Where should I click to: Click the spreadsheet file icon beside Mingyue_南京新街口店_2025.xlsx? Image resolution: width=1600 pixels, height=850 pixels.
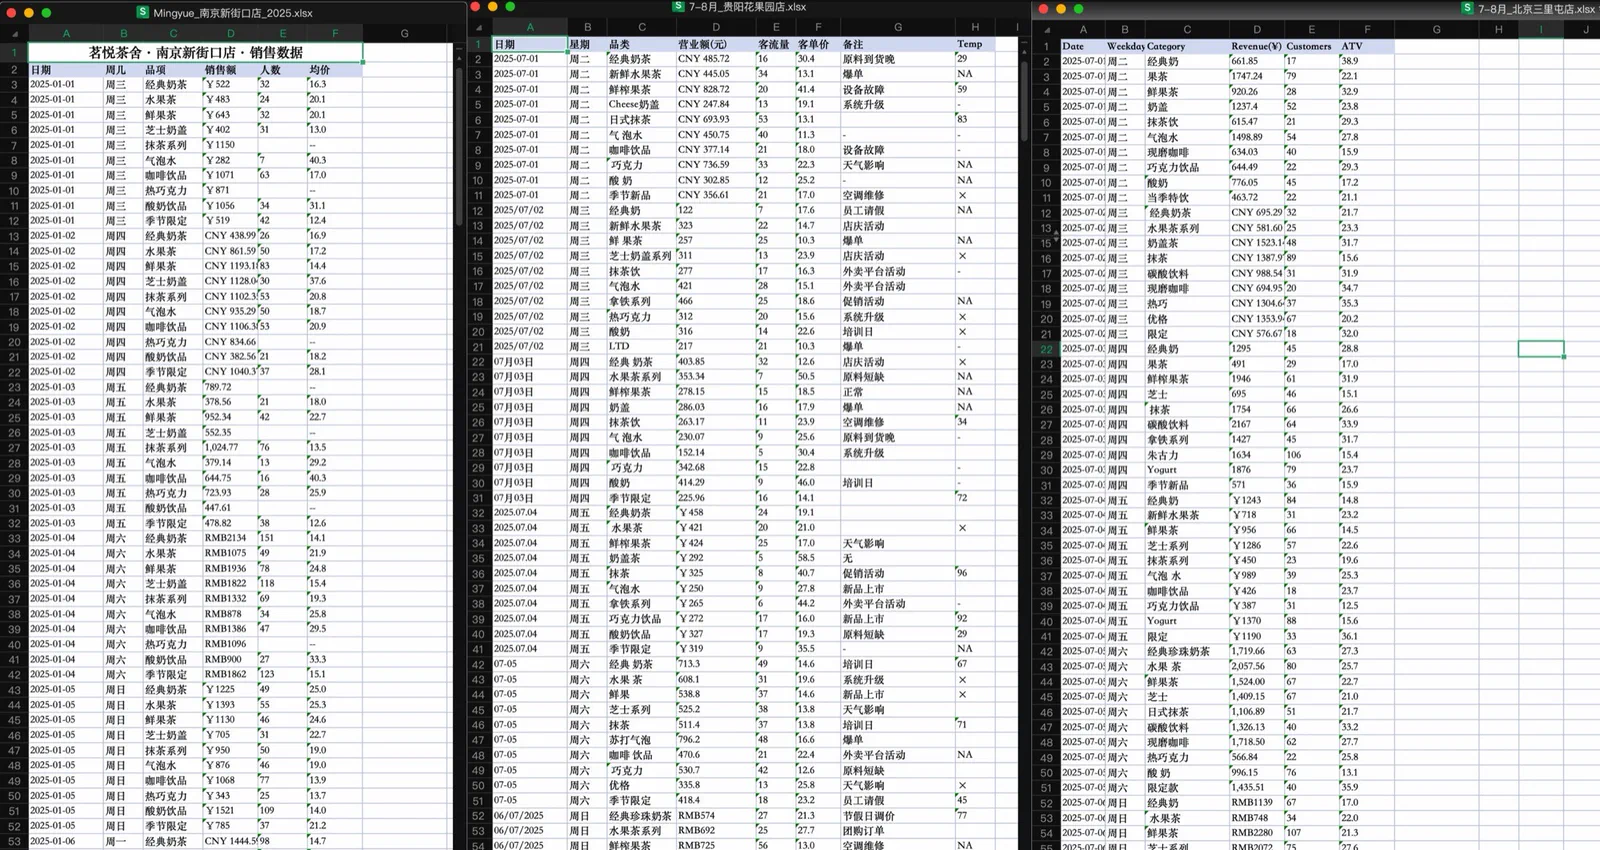[x=144, y=13]
